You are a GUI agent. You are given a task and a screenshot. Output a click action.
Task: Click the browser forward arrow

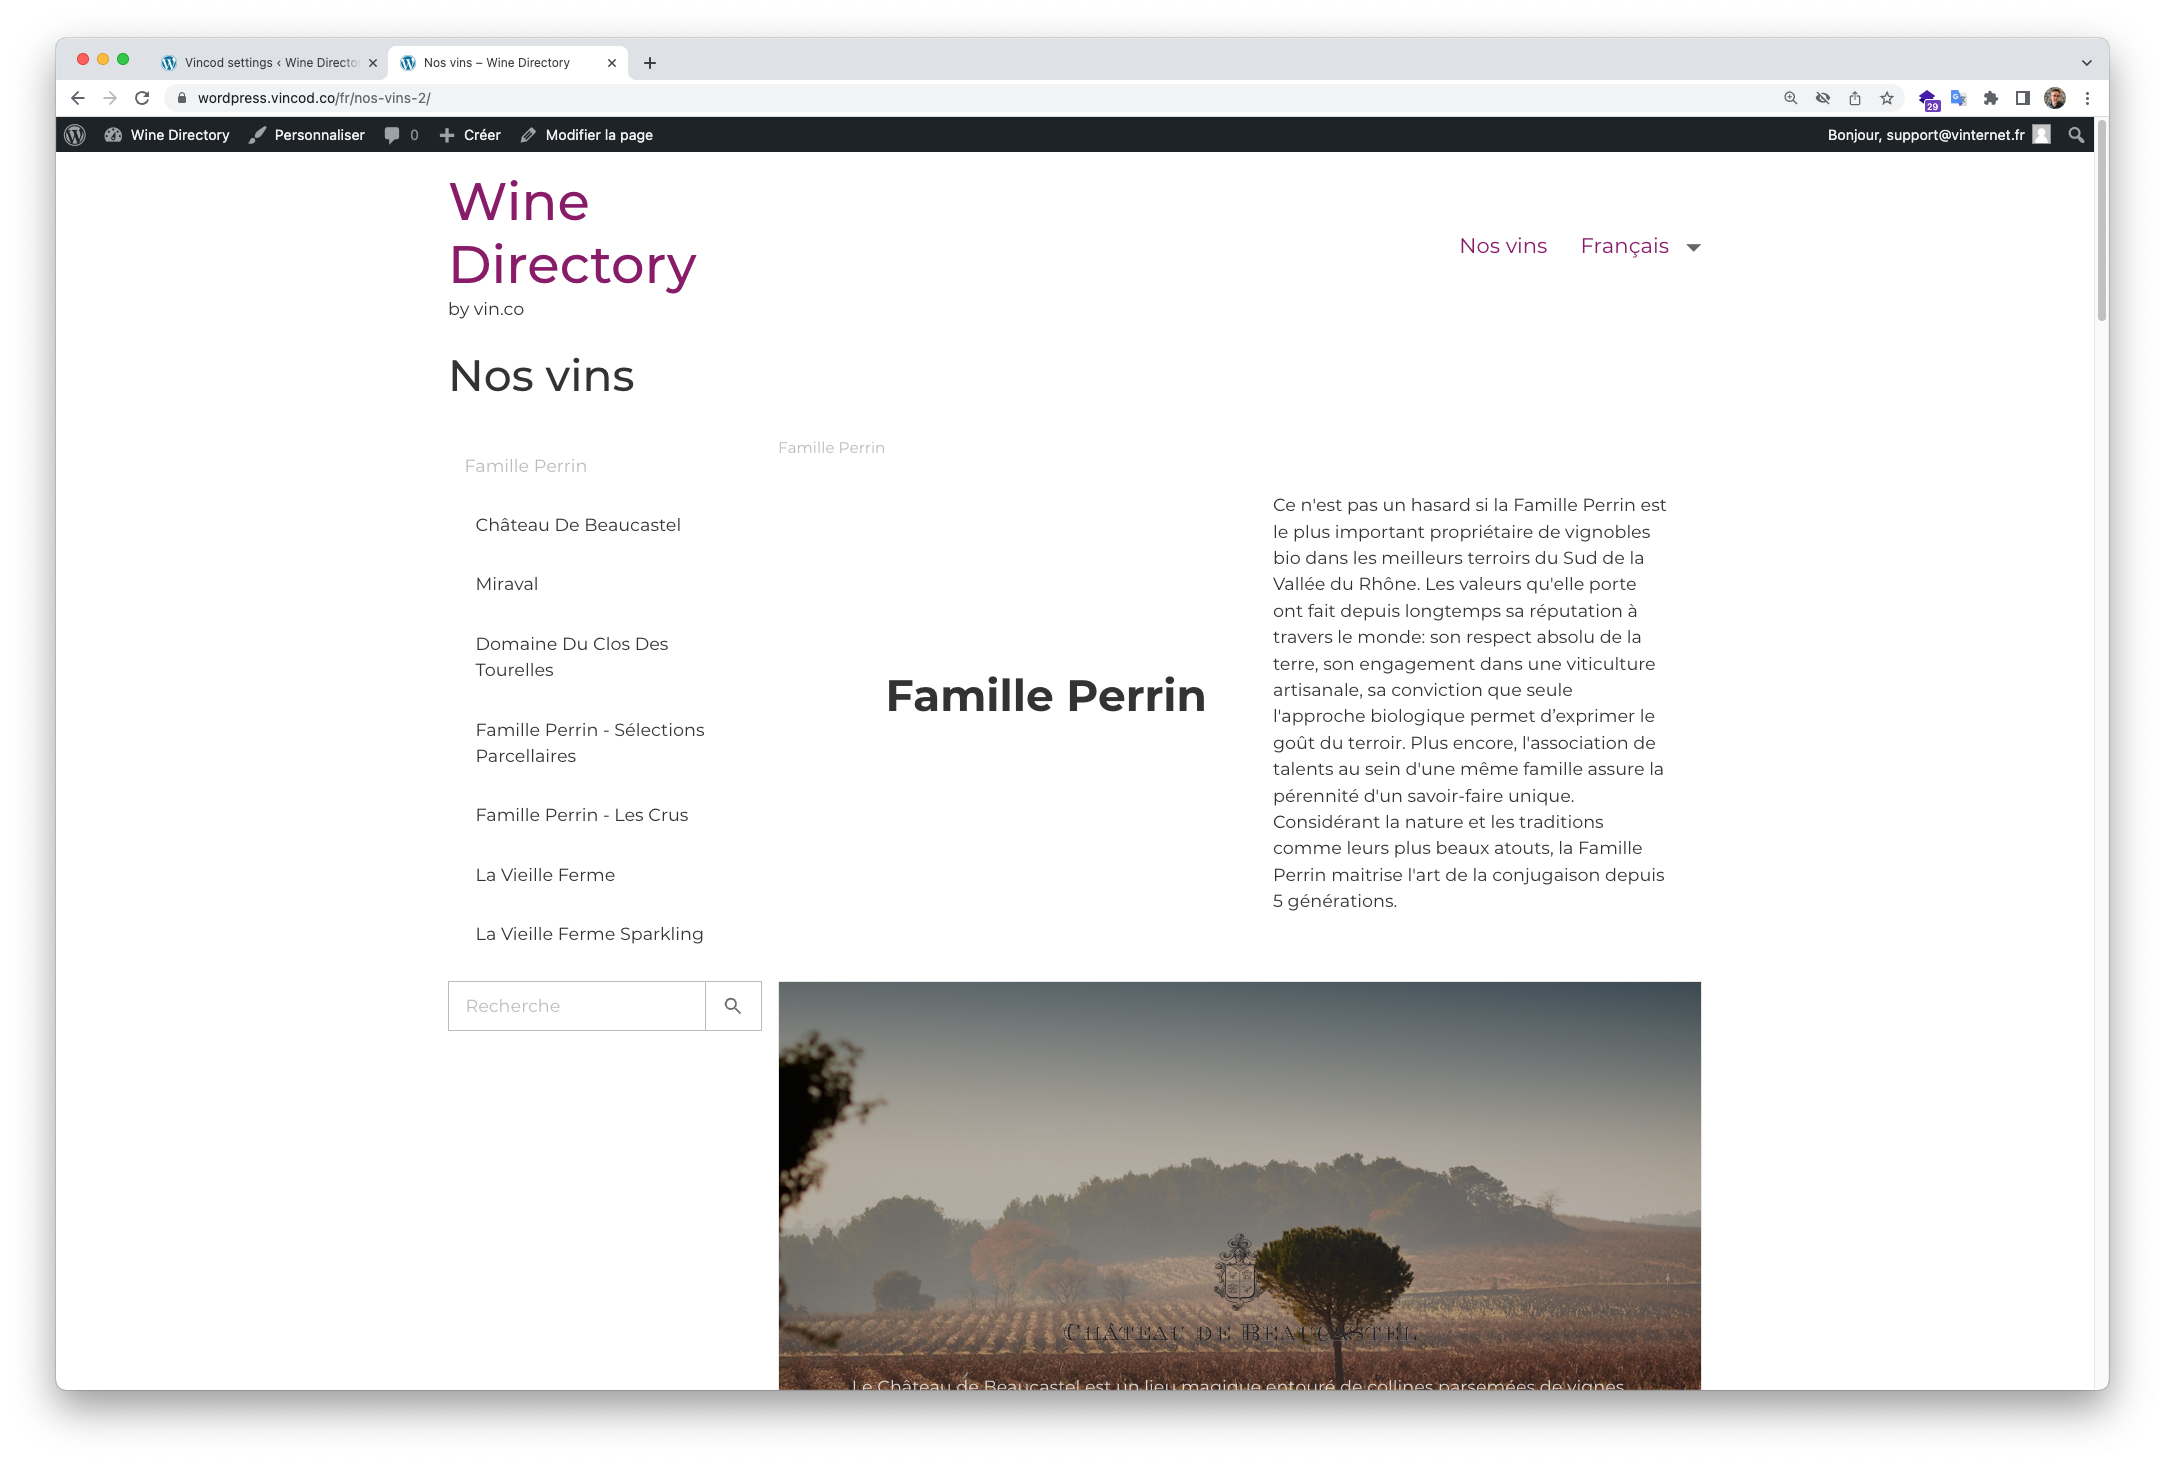pyautogui.click(x=110, y=98)
